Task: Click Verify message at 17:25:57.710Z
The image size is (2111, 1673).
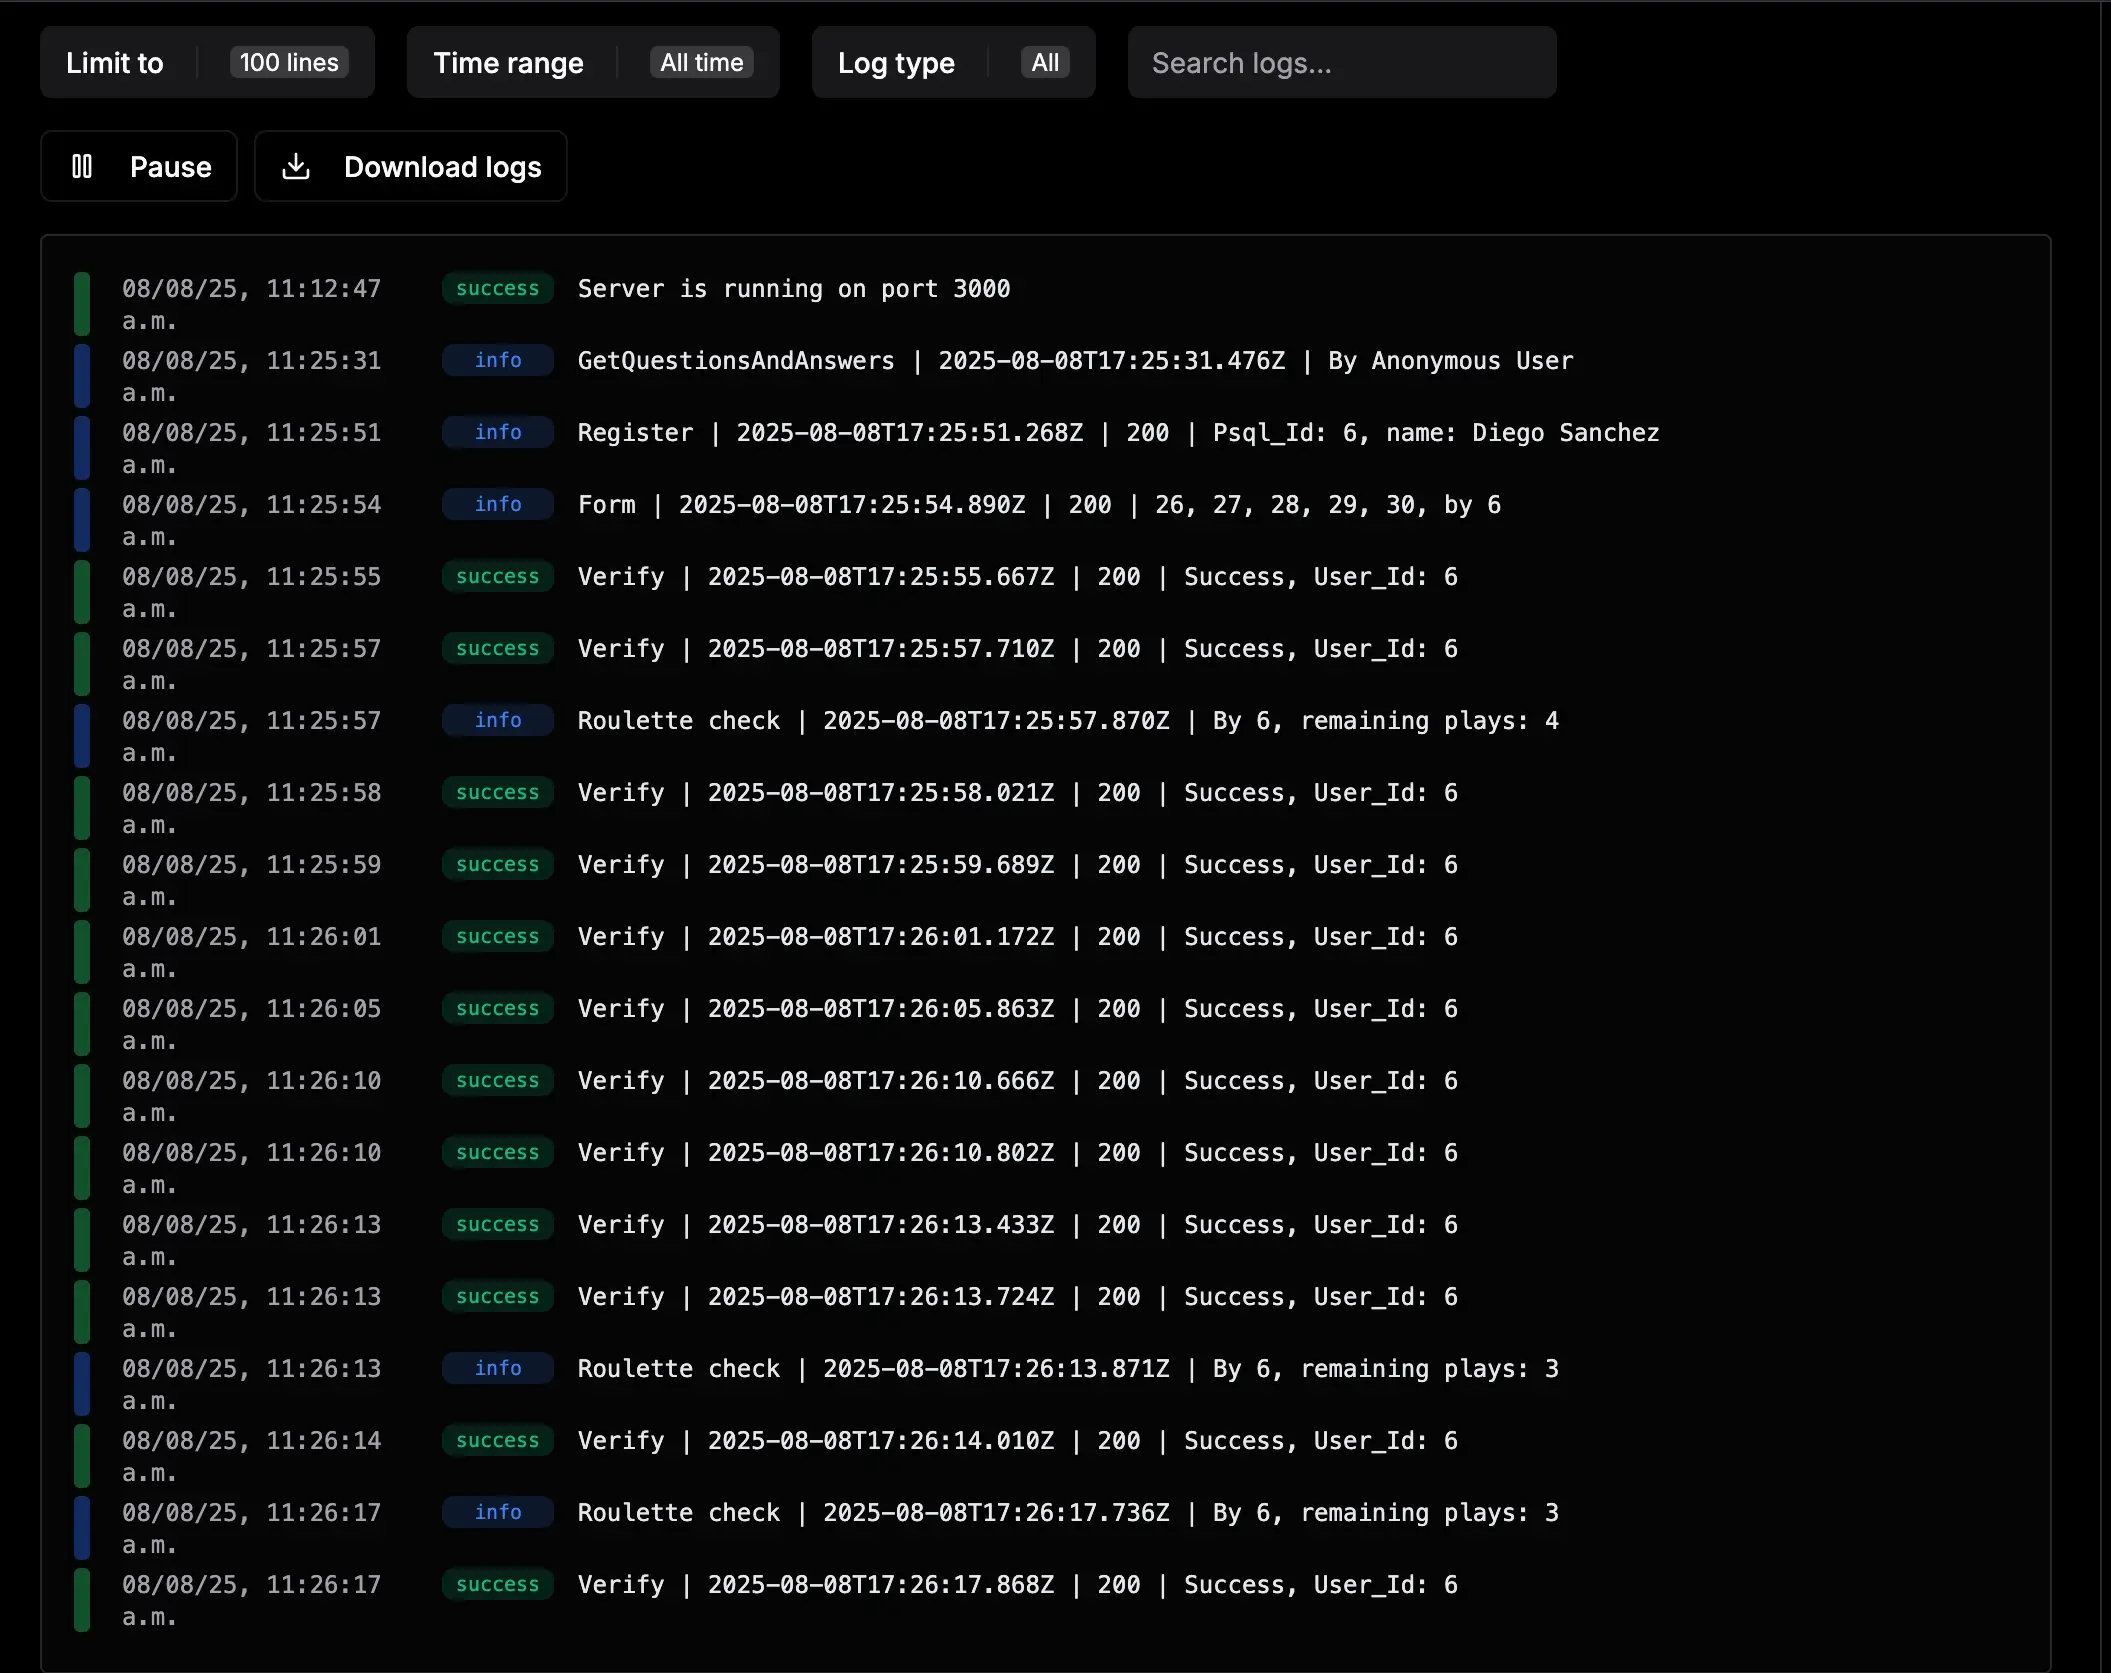Action: 1017,649
